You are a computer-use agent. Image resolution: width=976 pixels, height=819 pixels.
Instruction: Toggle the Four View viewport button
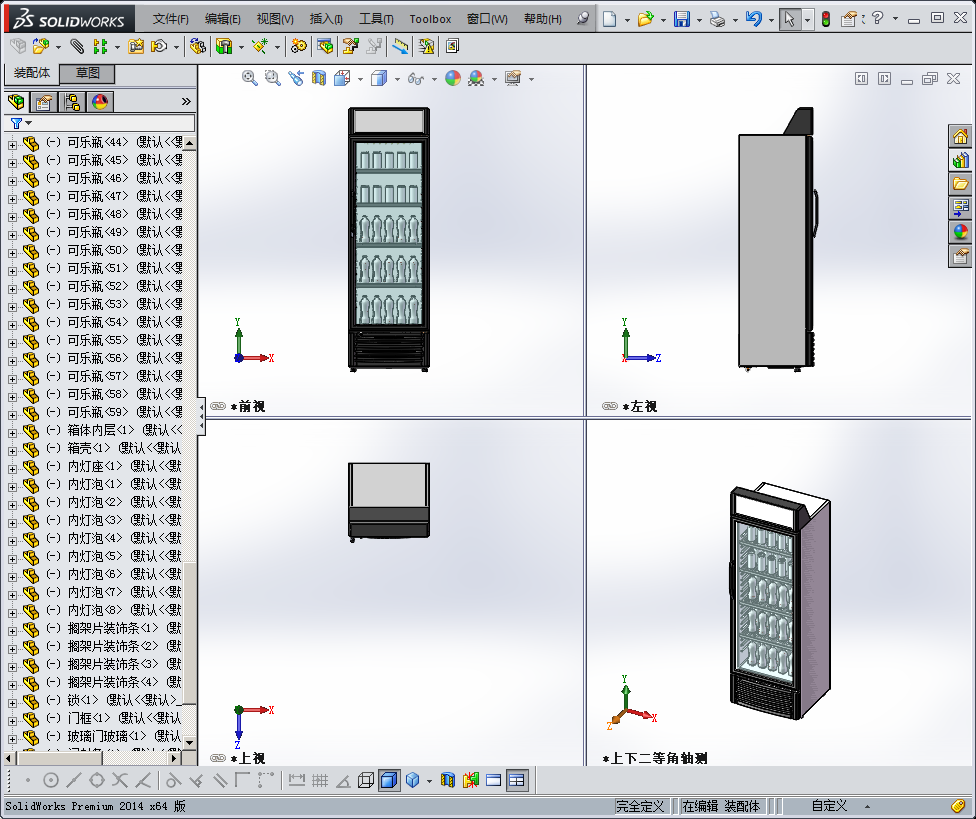516,780
